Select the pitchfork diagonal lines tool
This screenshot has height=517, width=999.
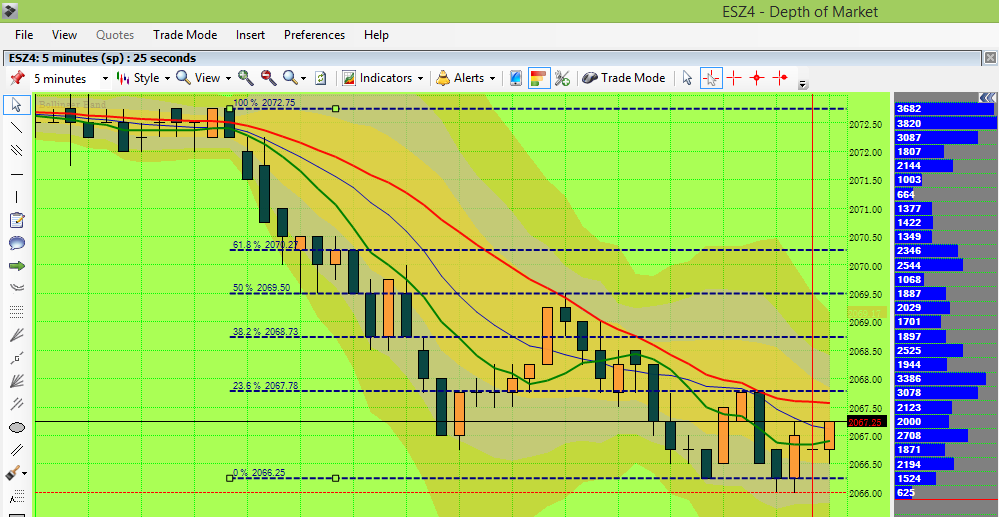[x=17, y=404]
